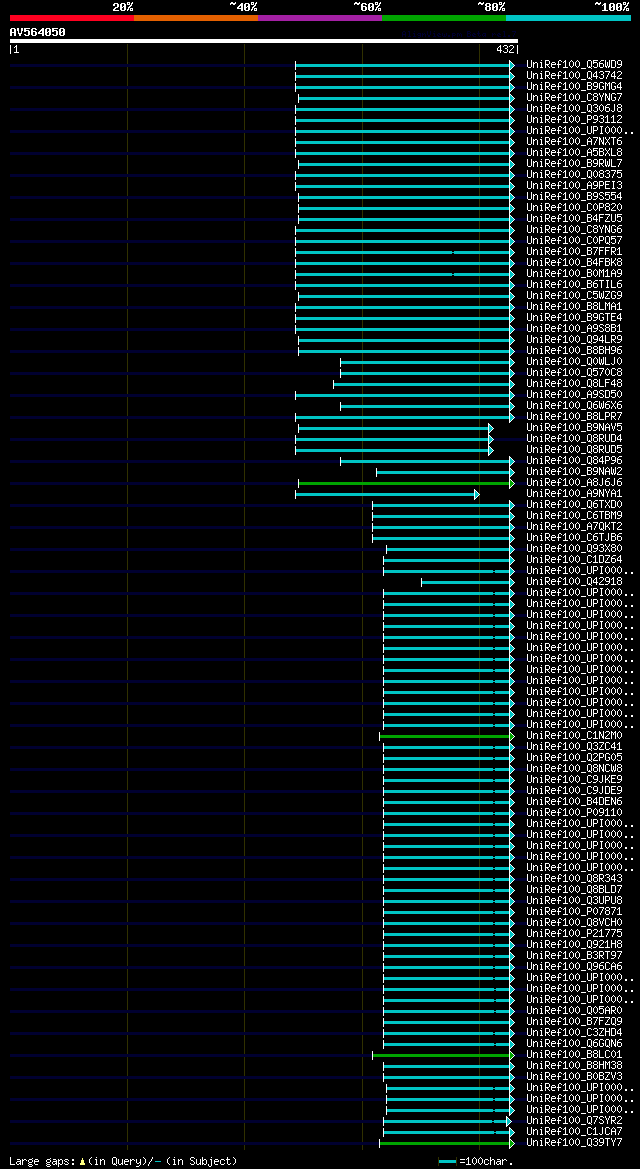Click the UniRef100_Q94LR9 label
This screenshot has width=640, height=1169.
click(574, 339)
